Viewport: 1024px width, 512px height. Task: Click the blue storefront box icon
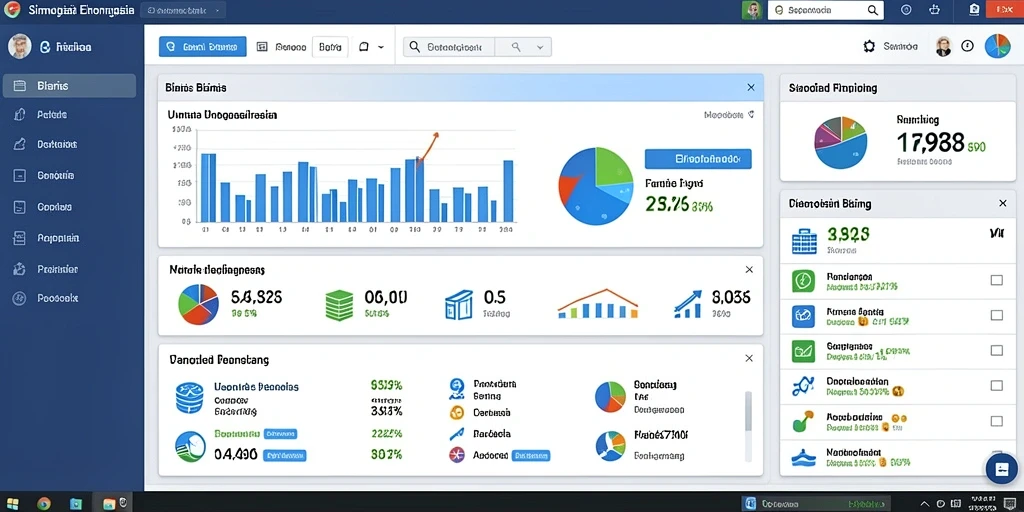pyautogui.click(x=459, y=305)
